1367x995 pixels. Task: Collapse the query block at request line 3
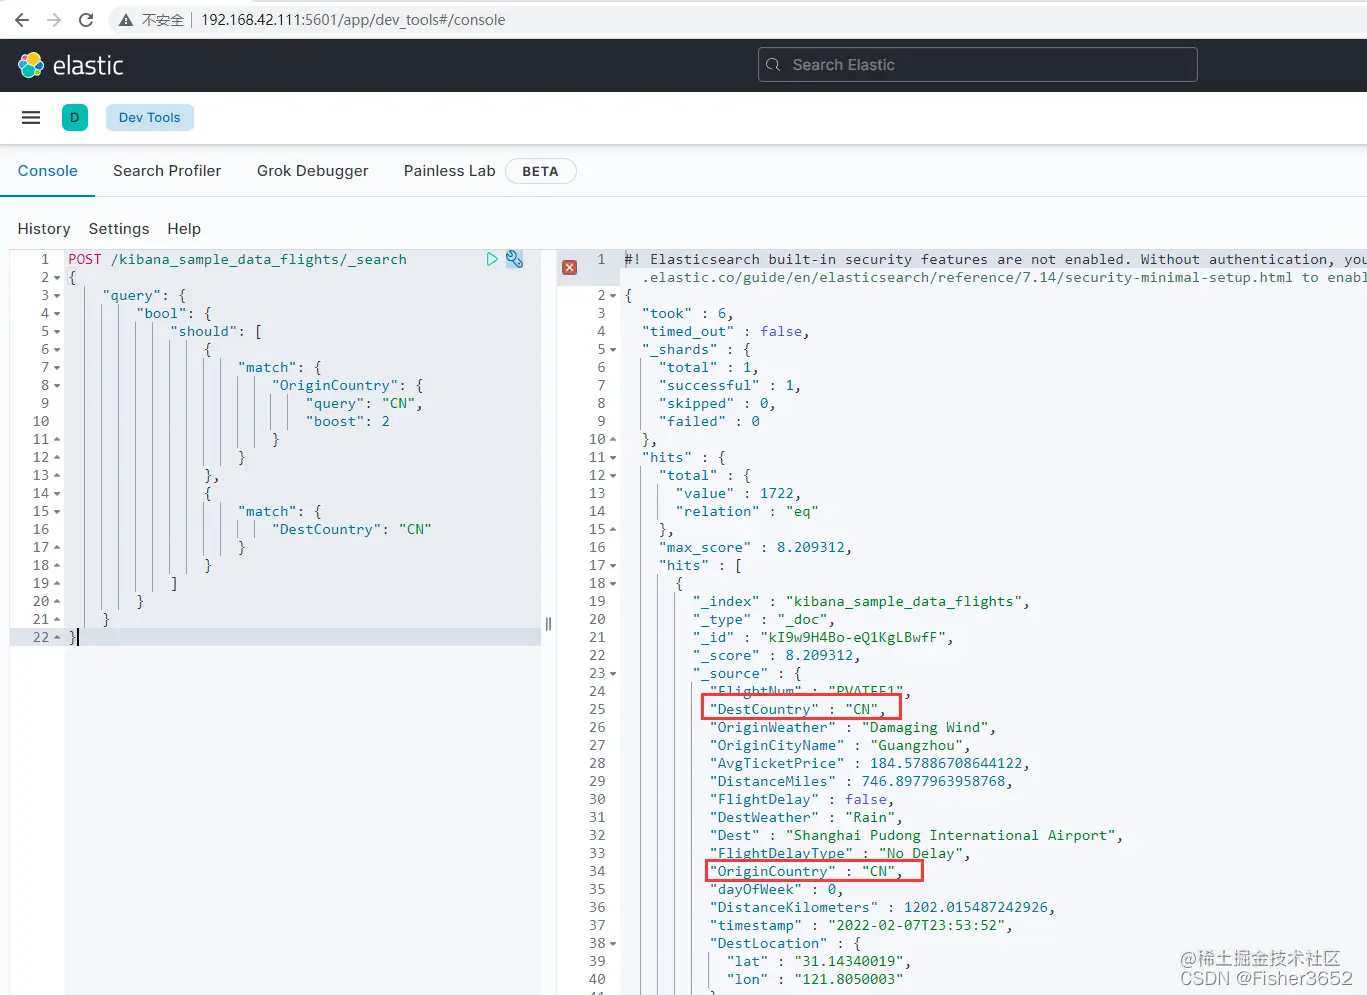click(x=57, y=296)
